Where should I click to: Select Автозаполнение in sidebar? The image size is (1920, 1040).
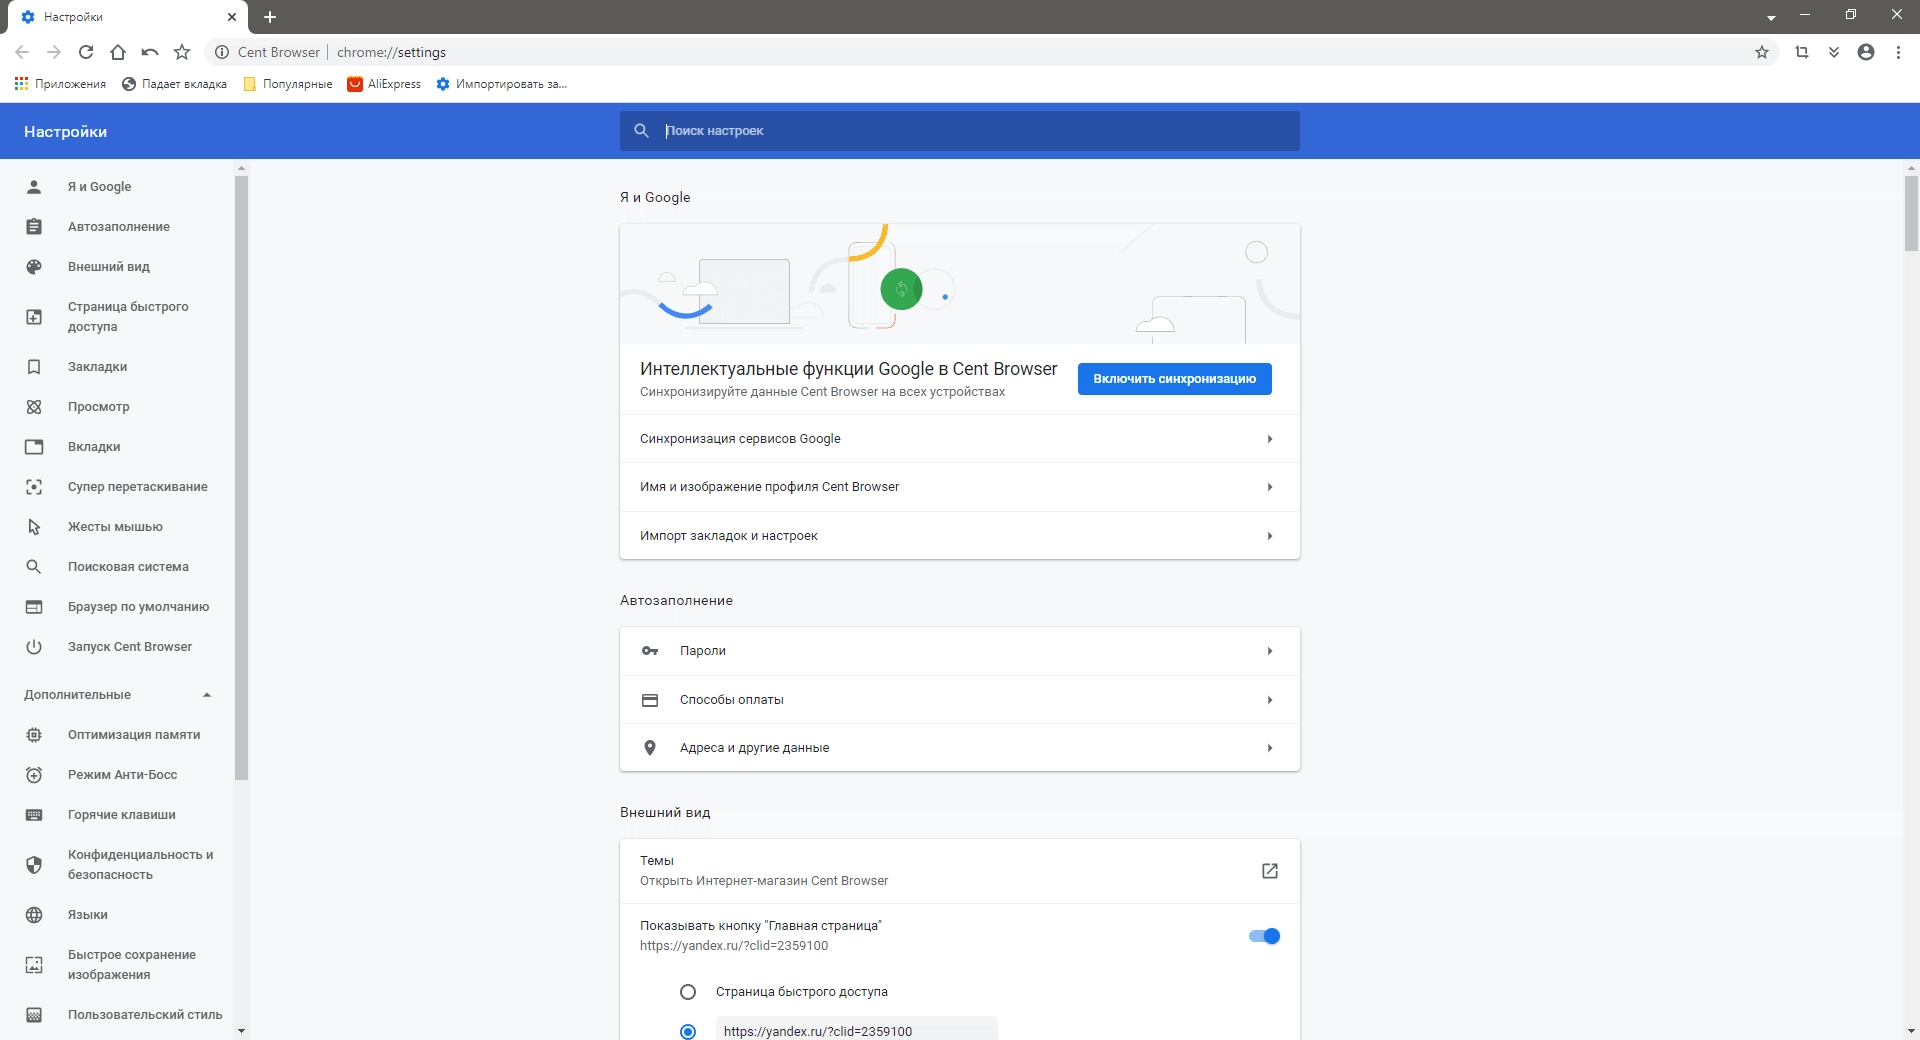click(x=117, y=227)
